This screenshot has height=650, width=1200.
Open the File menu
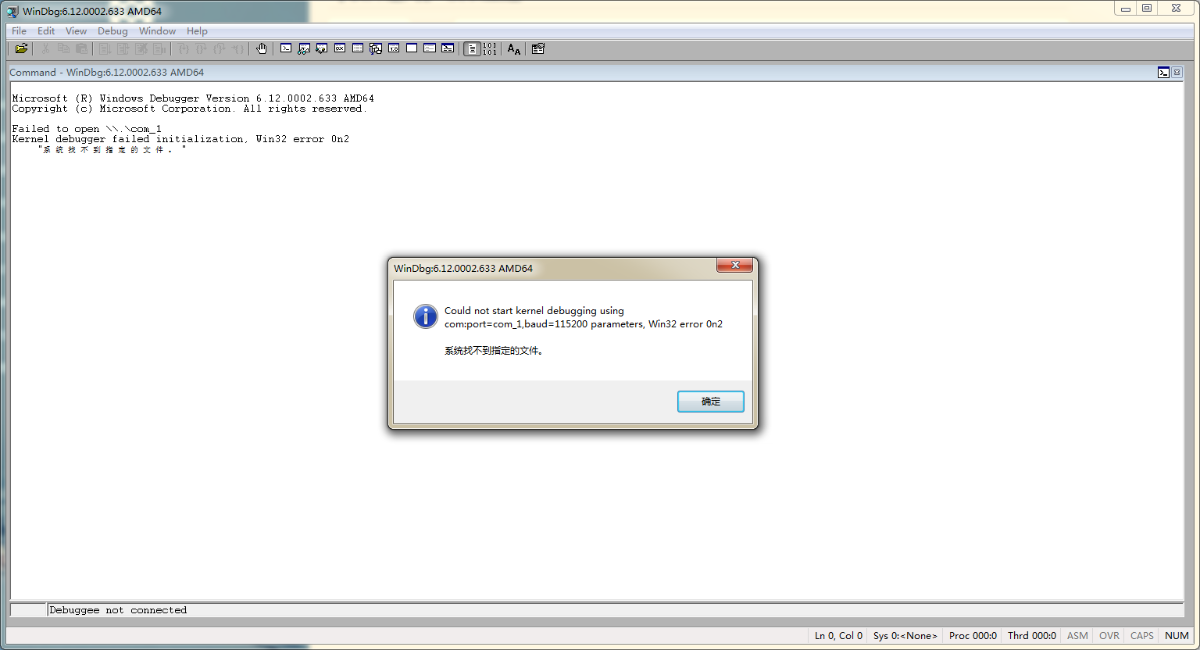19,31
